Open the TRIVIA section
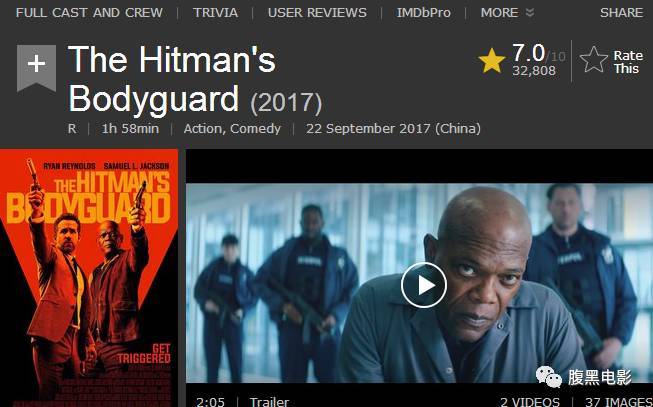Screen dimensions: 653x407 coord(215,12)
